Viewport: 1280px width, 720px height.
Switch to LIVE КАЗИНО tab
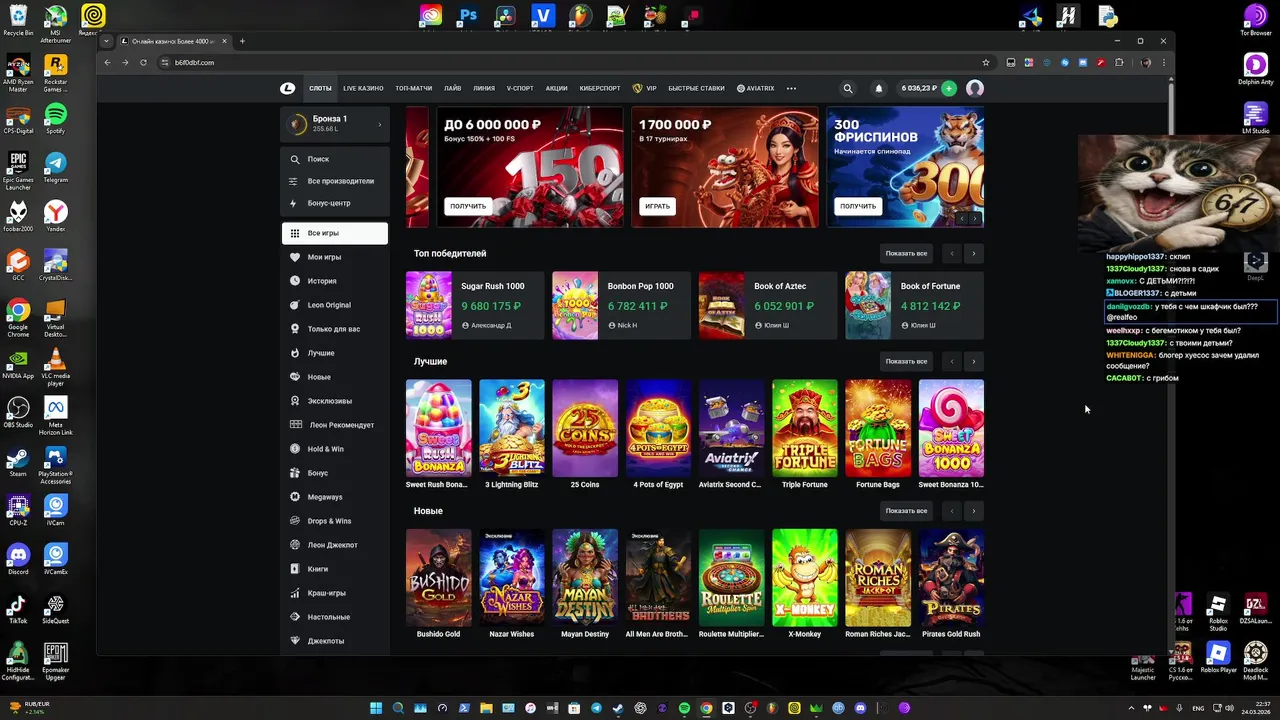(363, 88)
